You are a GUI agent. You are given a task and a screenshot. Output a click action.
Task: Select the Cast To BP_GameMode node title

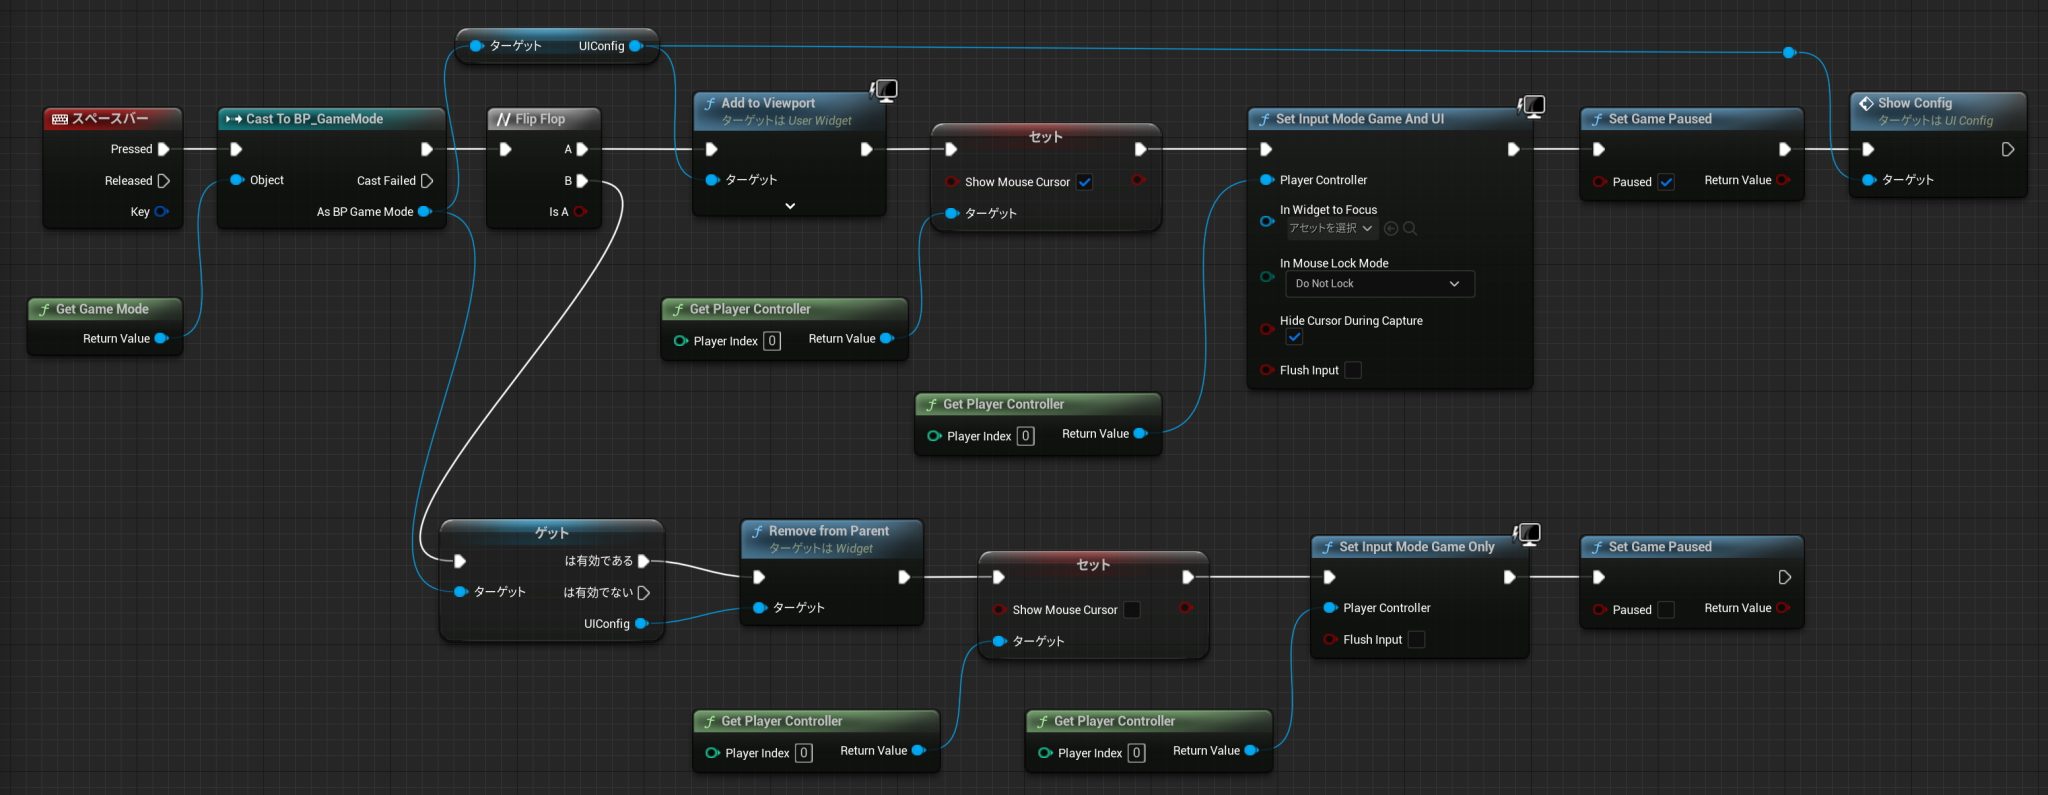click(x=315, y=119)
